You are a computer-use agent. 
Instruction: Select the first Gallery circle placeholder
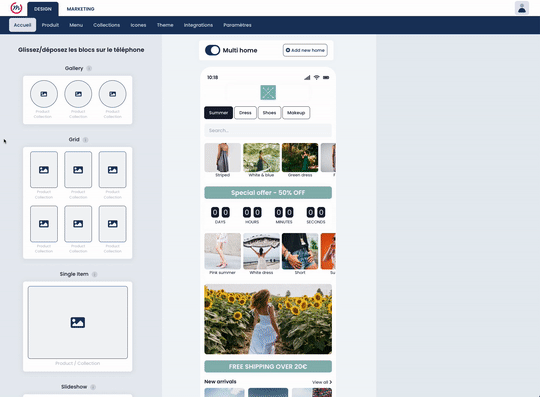click(44, 94)
